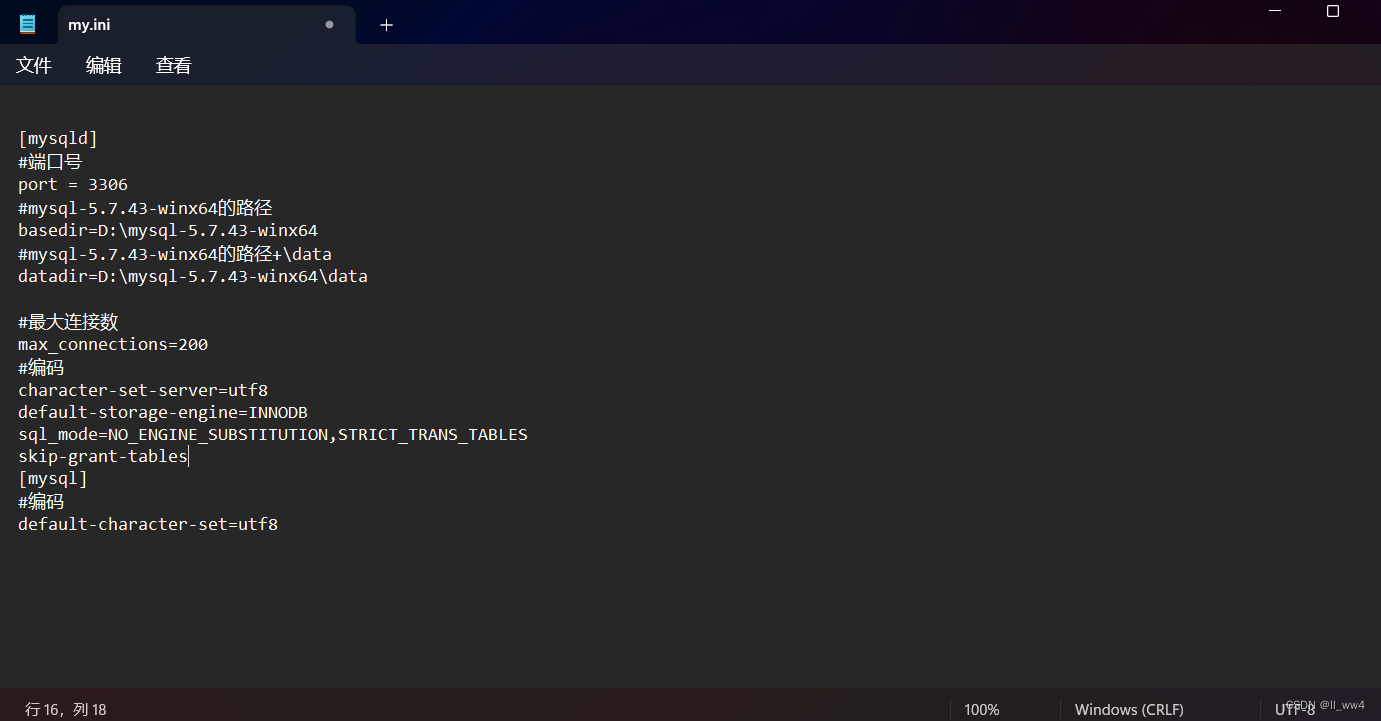Click the #端口号 comment line
This screenshot has height=721, width=1381.
click(50, 161)
